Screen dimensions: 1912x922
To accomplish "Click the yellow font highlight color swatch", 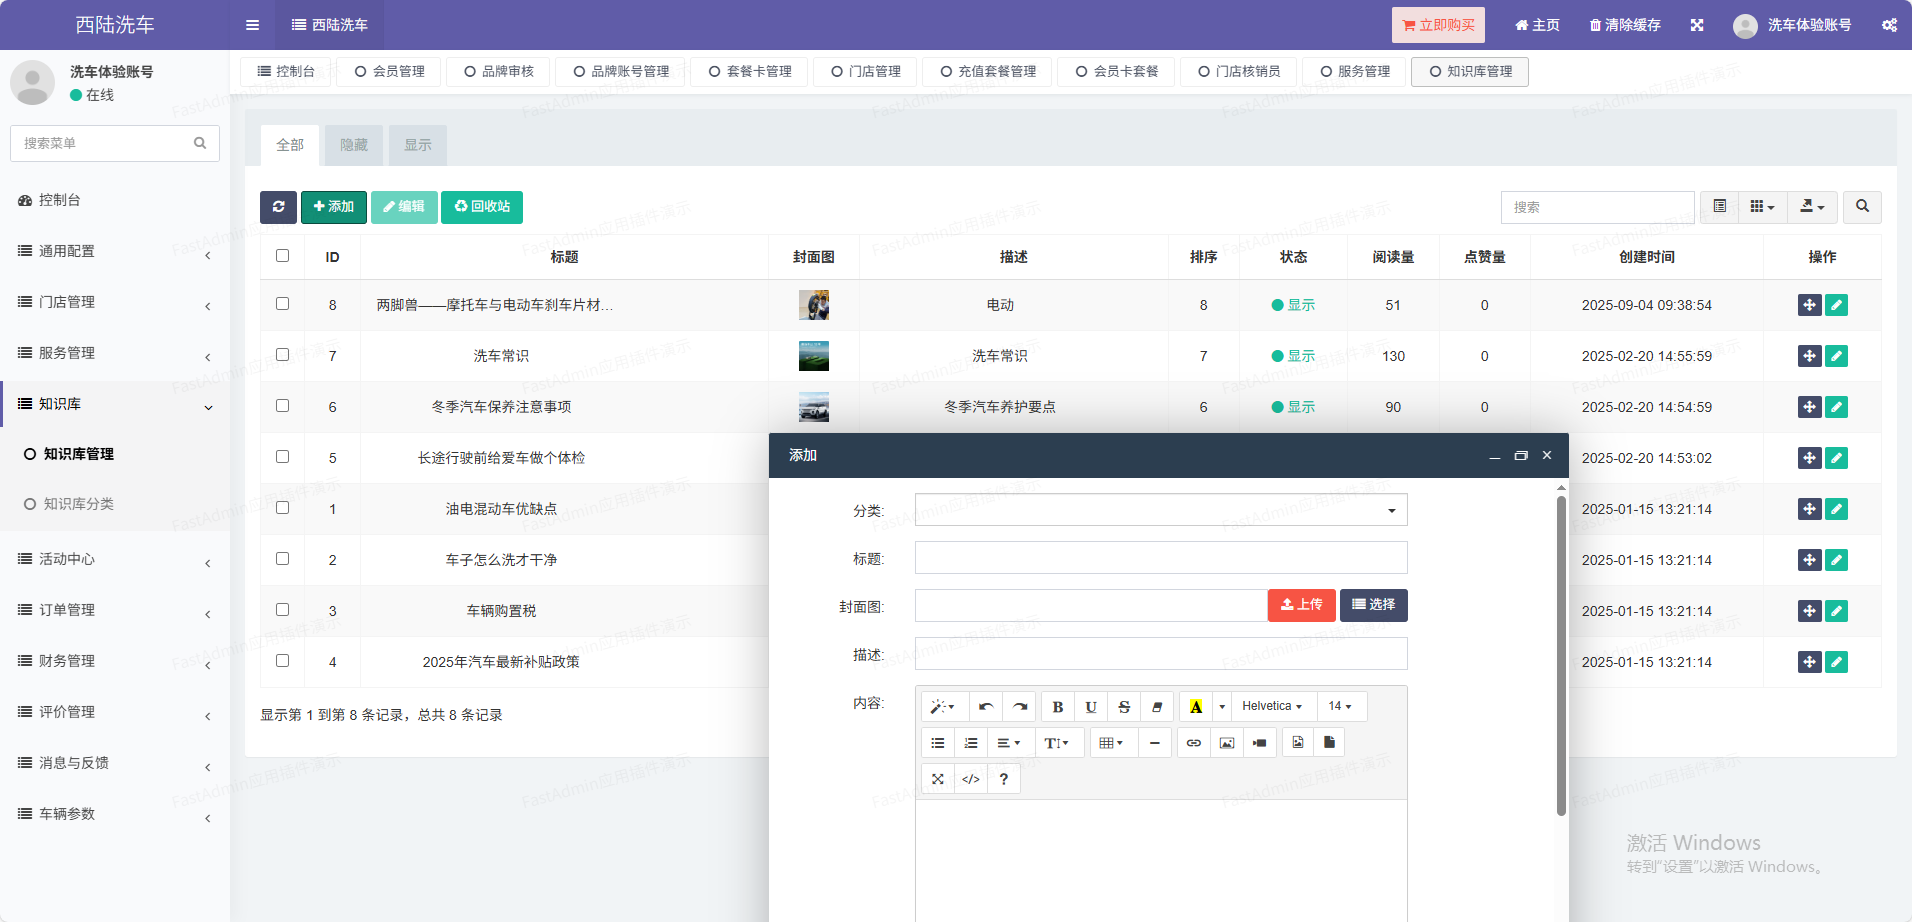I will click(x=1195, y=707).
